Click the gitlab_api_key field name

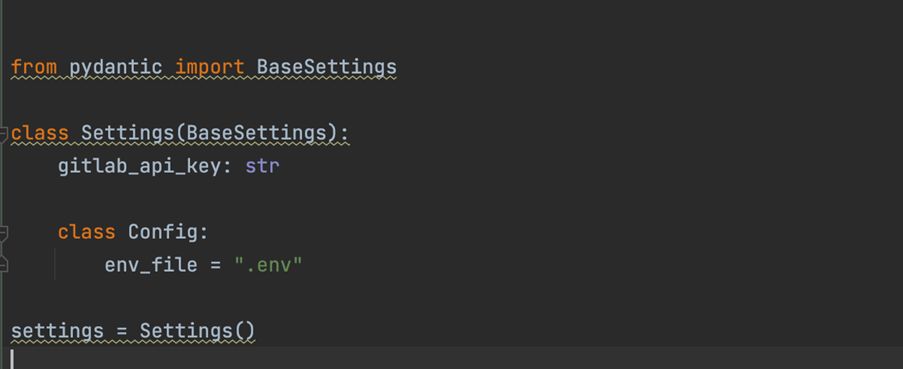pyautogui.click(x=139, y=166)
